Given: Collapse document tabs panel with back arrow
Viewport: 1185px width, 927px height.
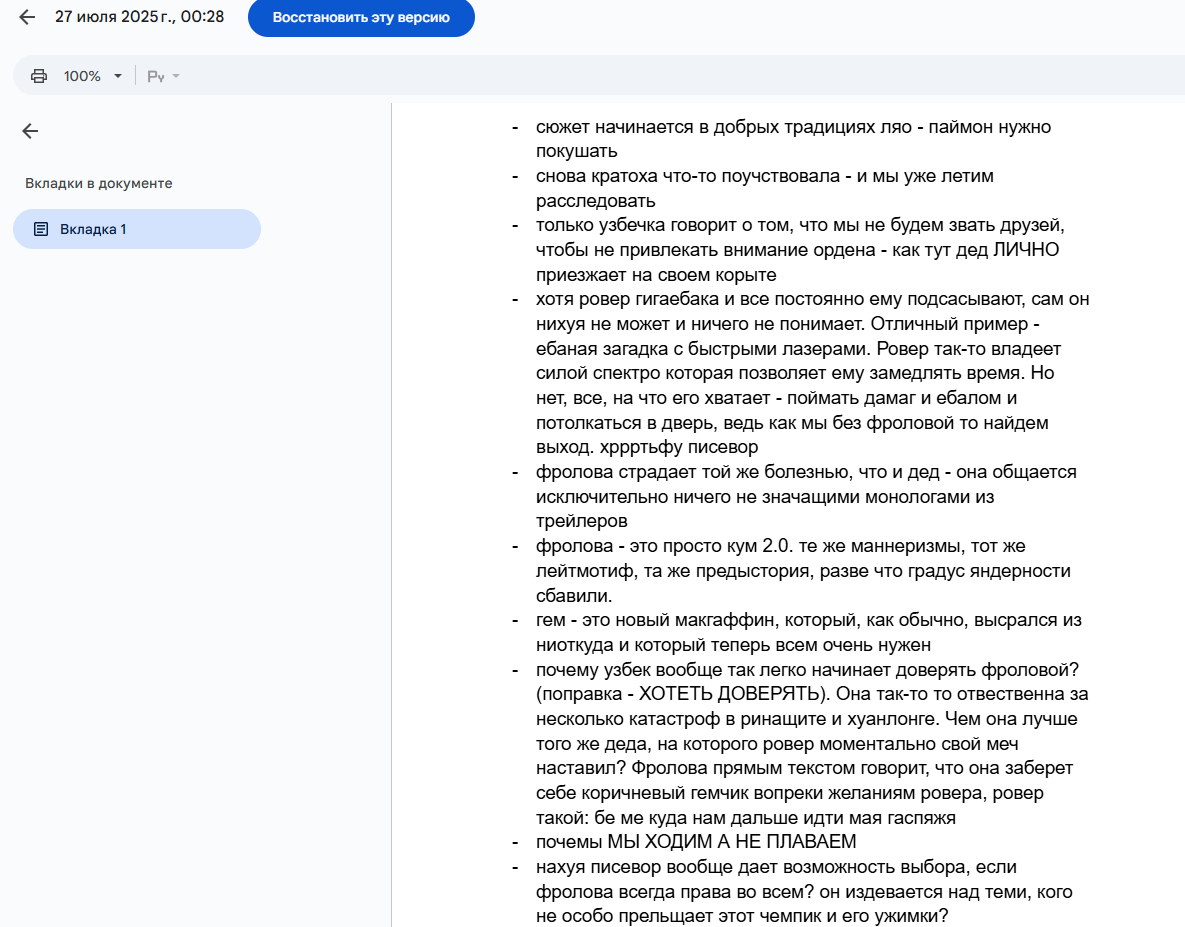Looking at the screenshot, I should click(30, 131).
